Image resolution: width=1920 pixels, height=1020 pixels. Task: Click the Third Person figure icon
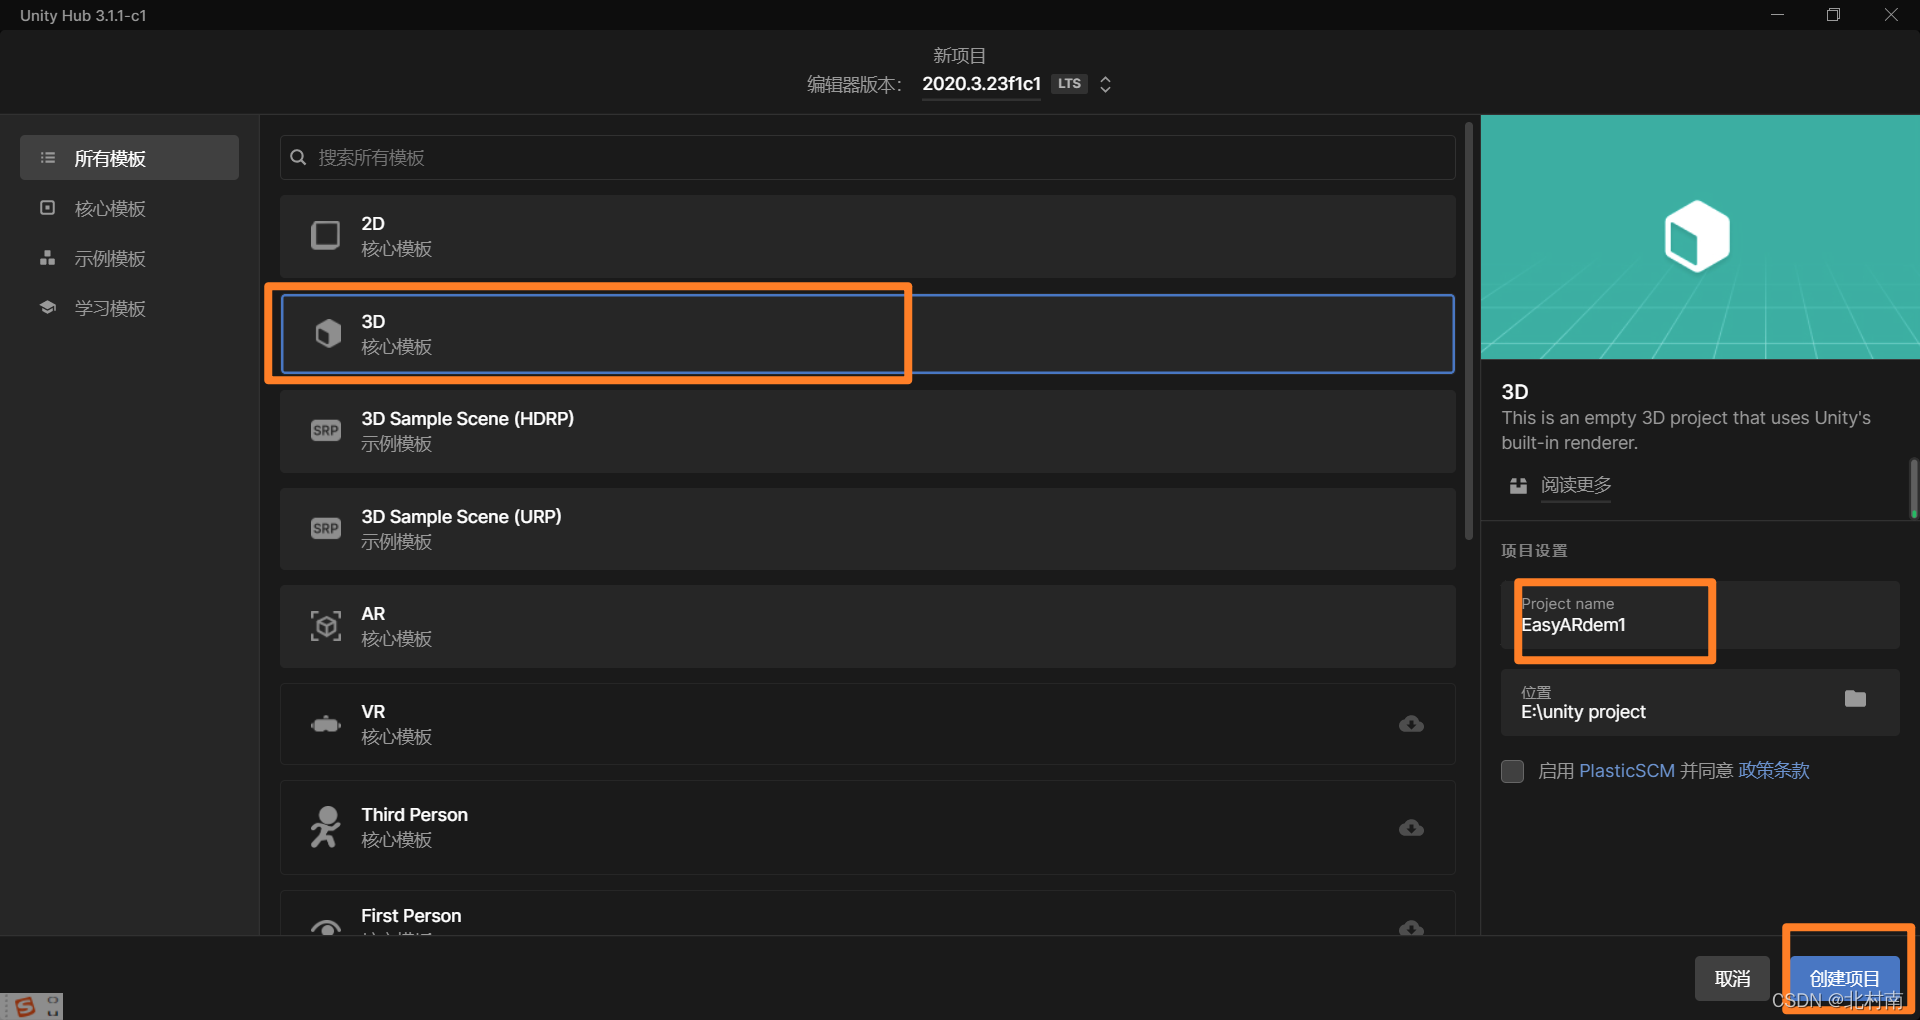325,827
